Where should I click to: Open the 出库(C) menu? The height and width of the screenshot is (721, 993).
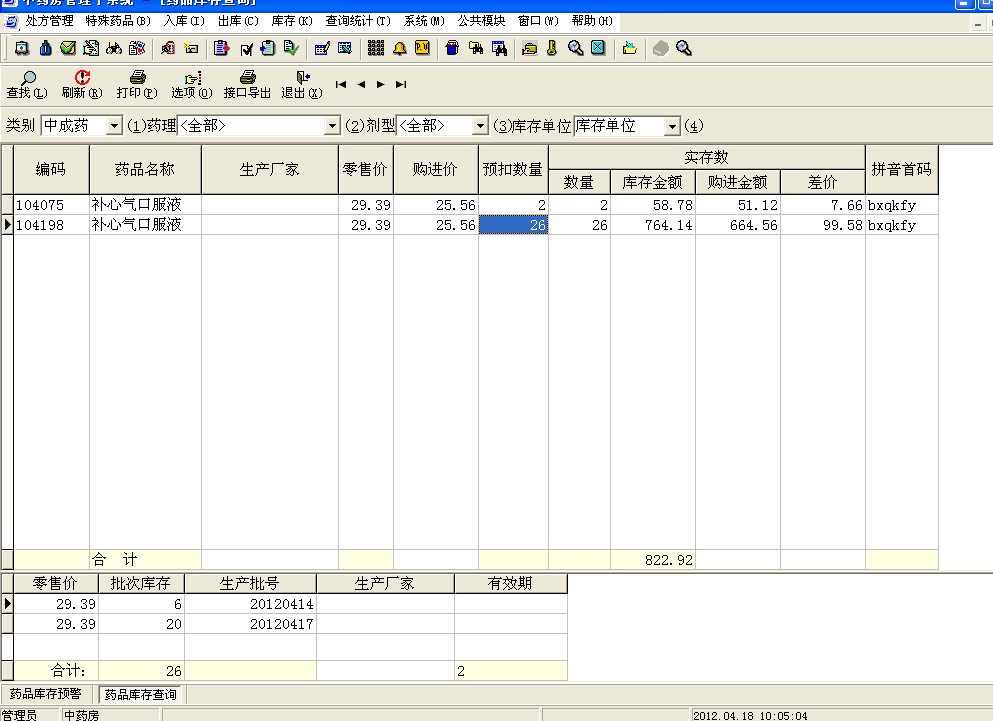pyautogui.click(x=238, y=21)
